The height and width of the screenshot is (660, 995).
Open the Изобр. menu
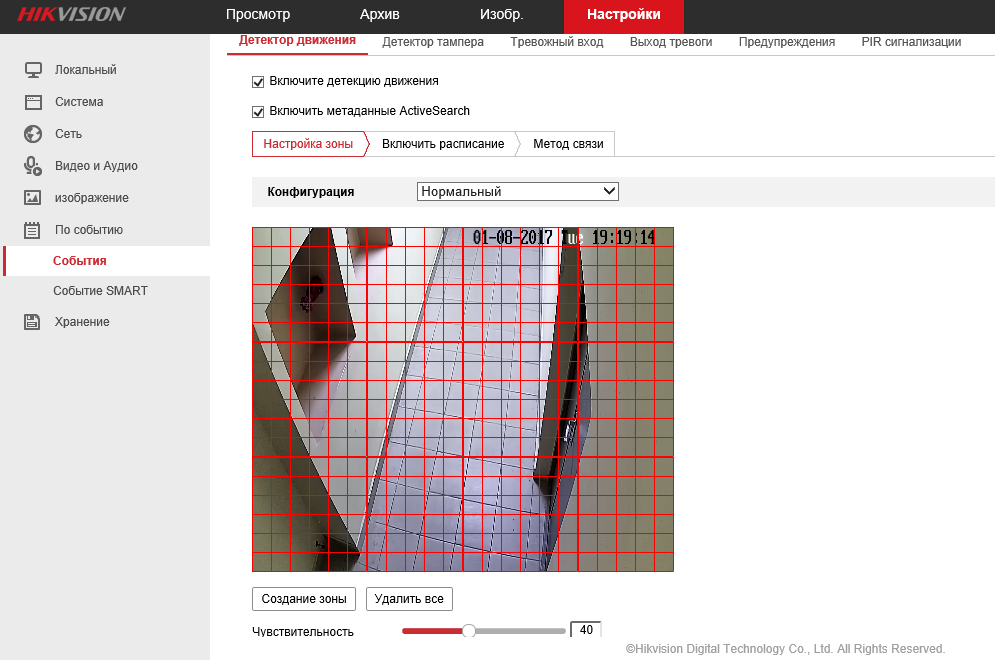tap(501, 15)
